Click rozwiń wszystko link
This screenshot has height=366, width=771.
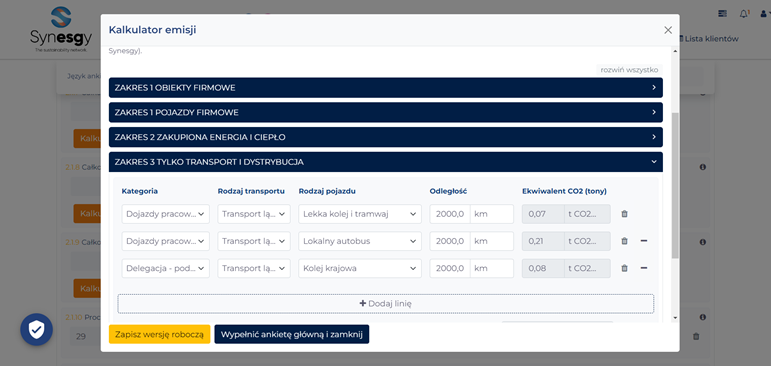629,70
